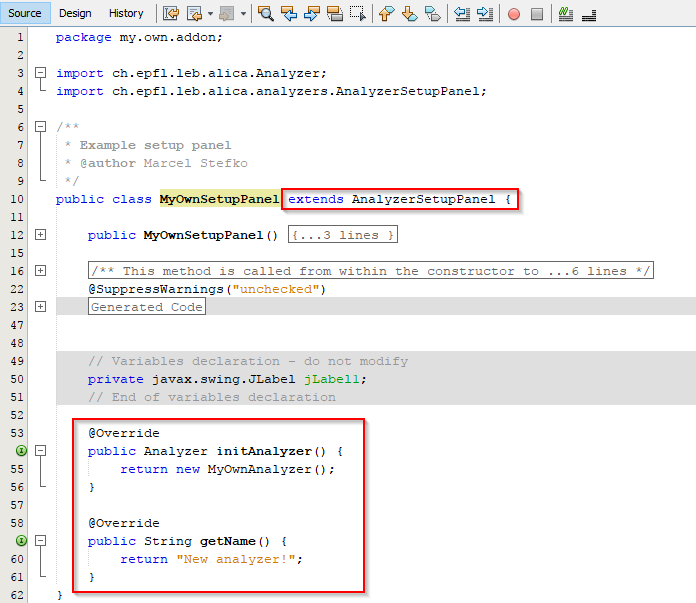Open the Forward history dropdown arrow
Screen dimensions: 696x603
pos(243,14)
